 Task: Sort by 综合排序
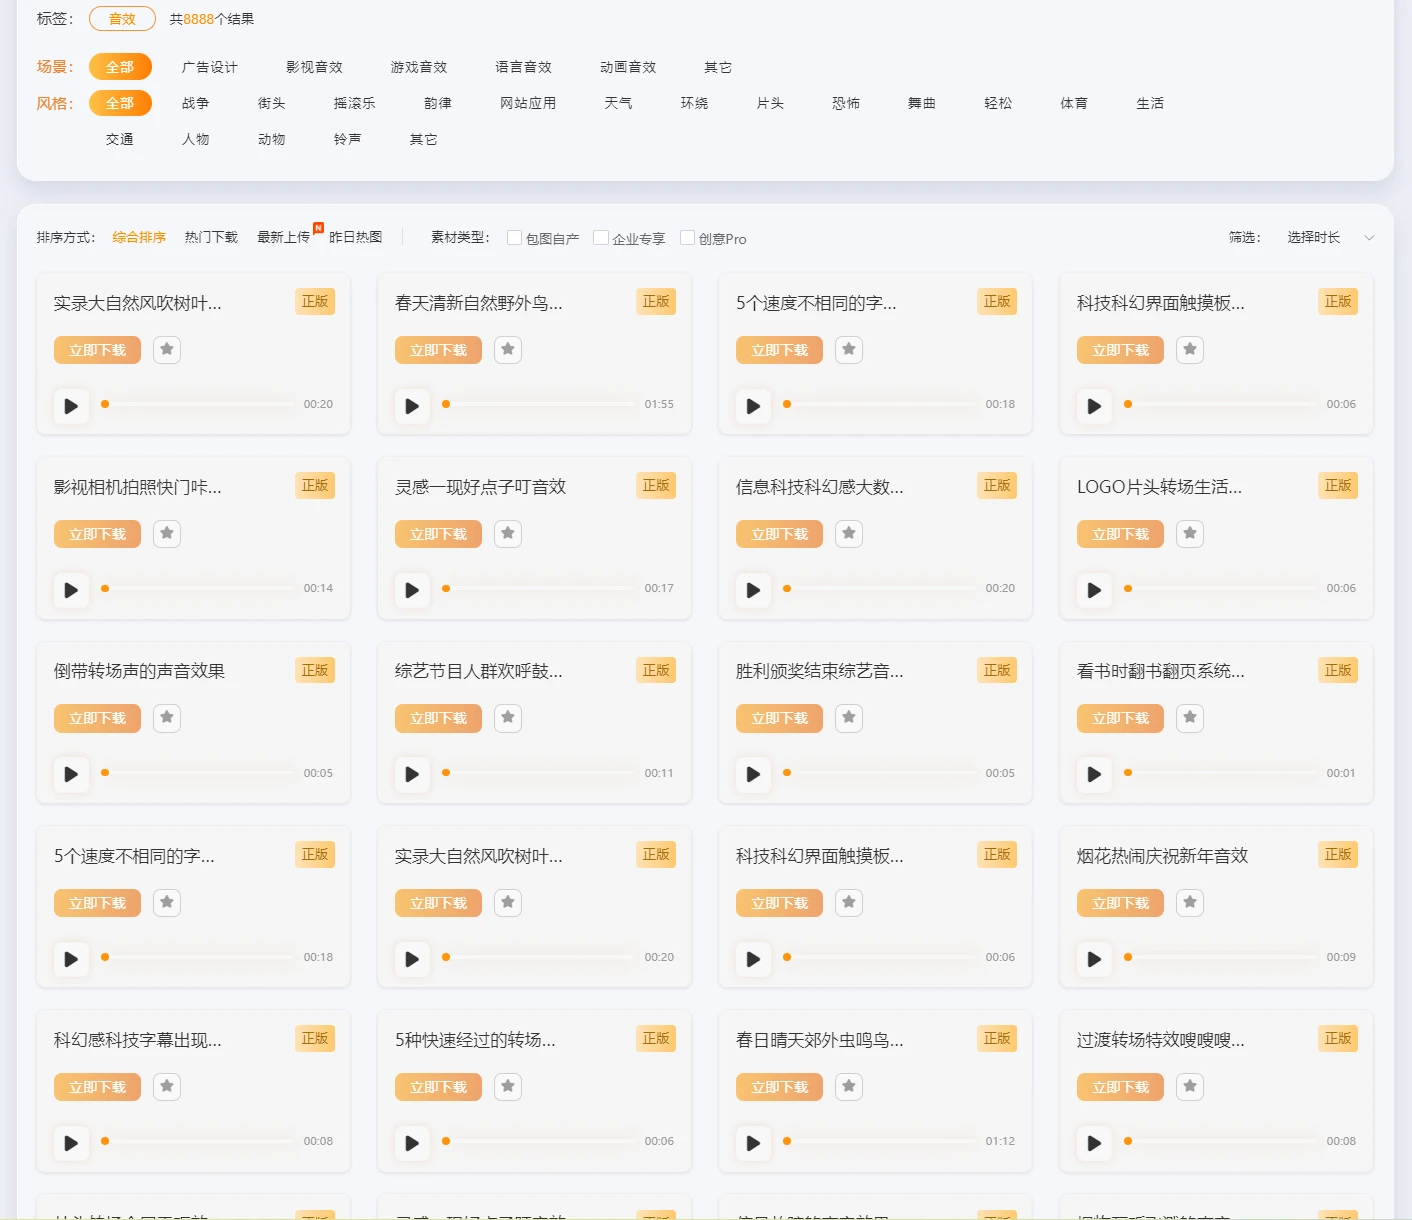[x=139, y=238]
